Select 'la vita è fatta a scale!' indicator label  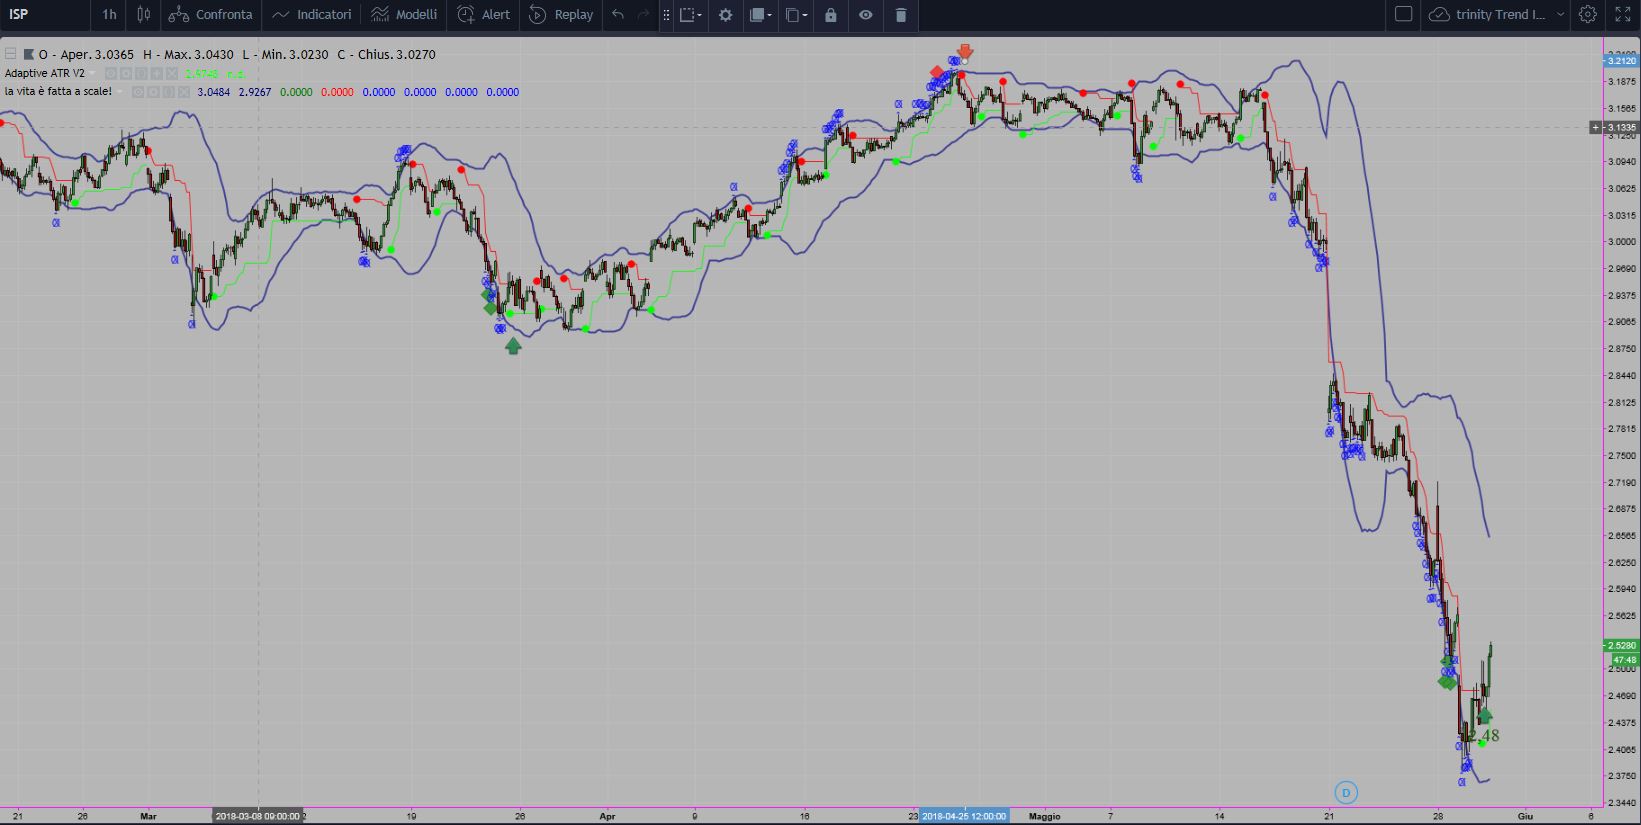(x=58, y=91)
